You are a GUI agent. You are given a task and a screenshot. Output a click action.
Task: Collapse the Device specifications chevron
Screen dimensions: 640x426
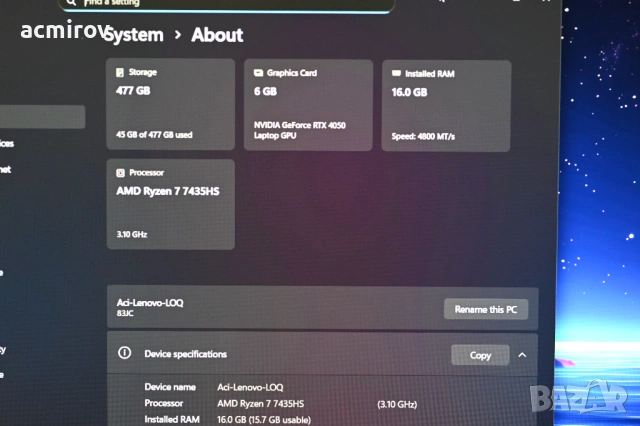(522, 355)
